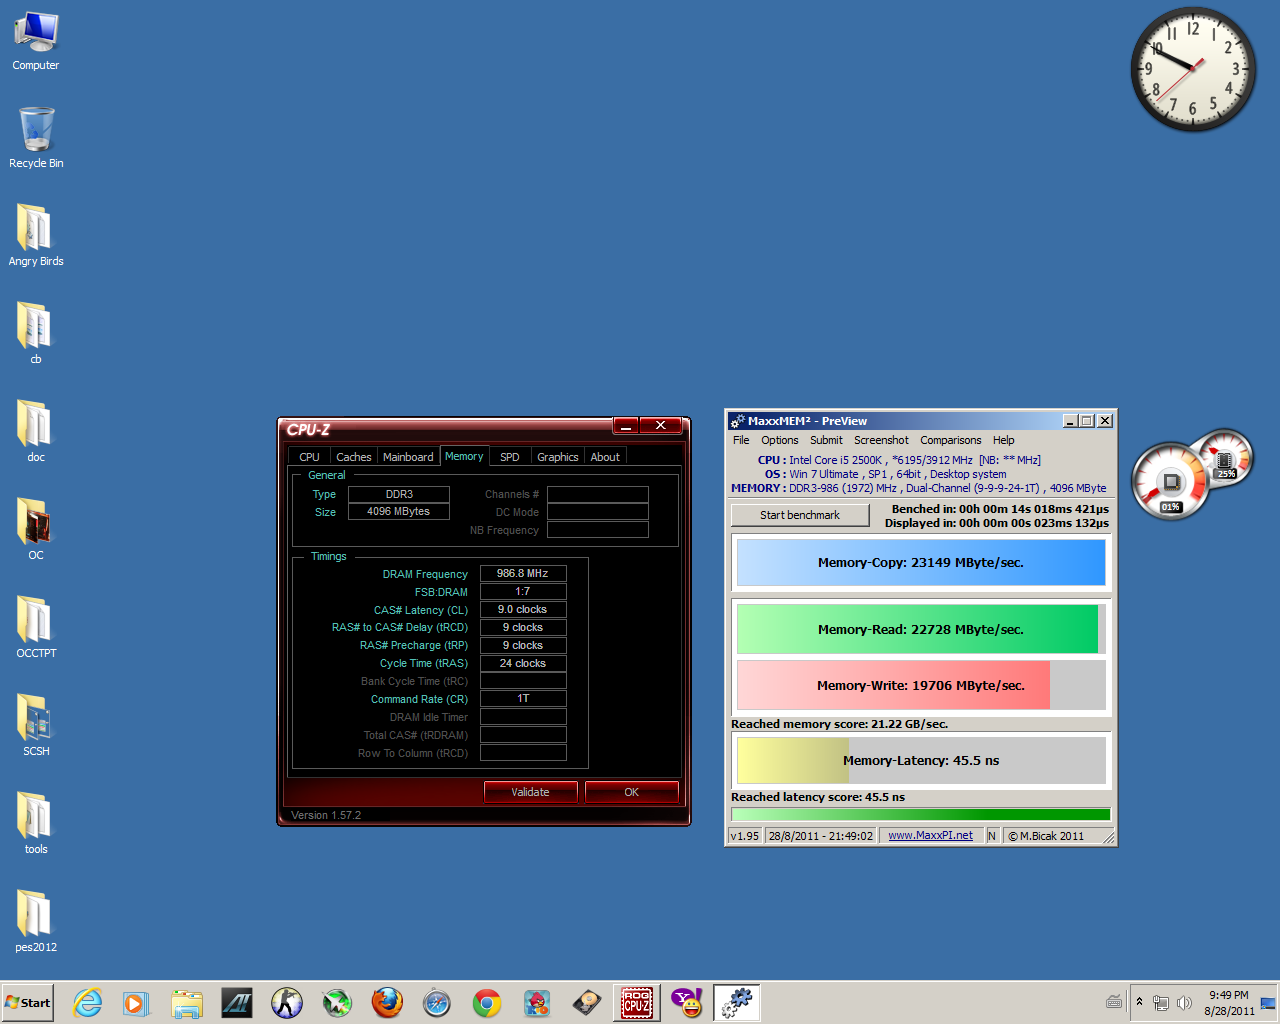This screenshot has width=1280, height=1024.
Task: Click the DRAM Frequency 986.8 MHz field
Action: coord(523,573)
